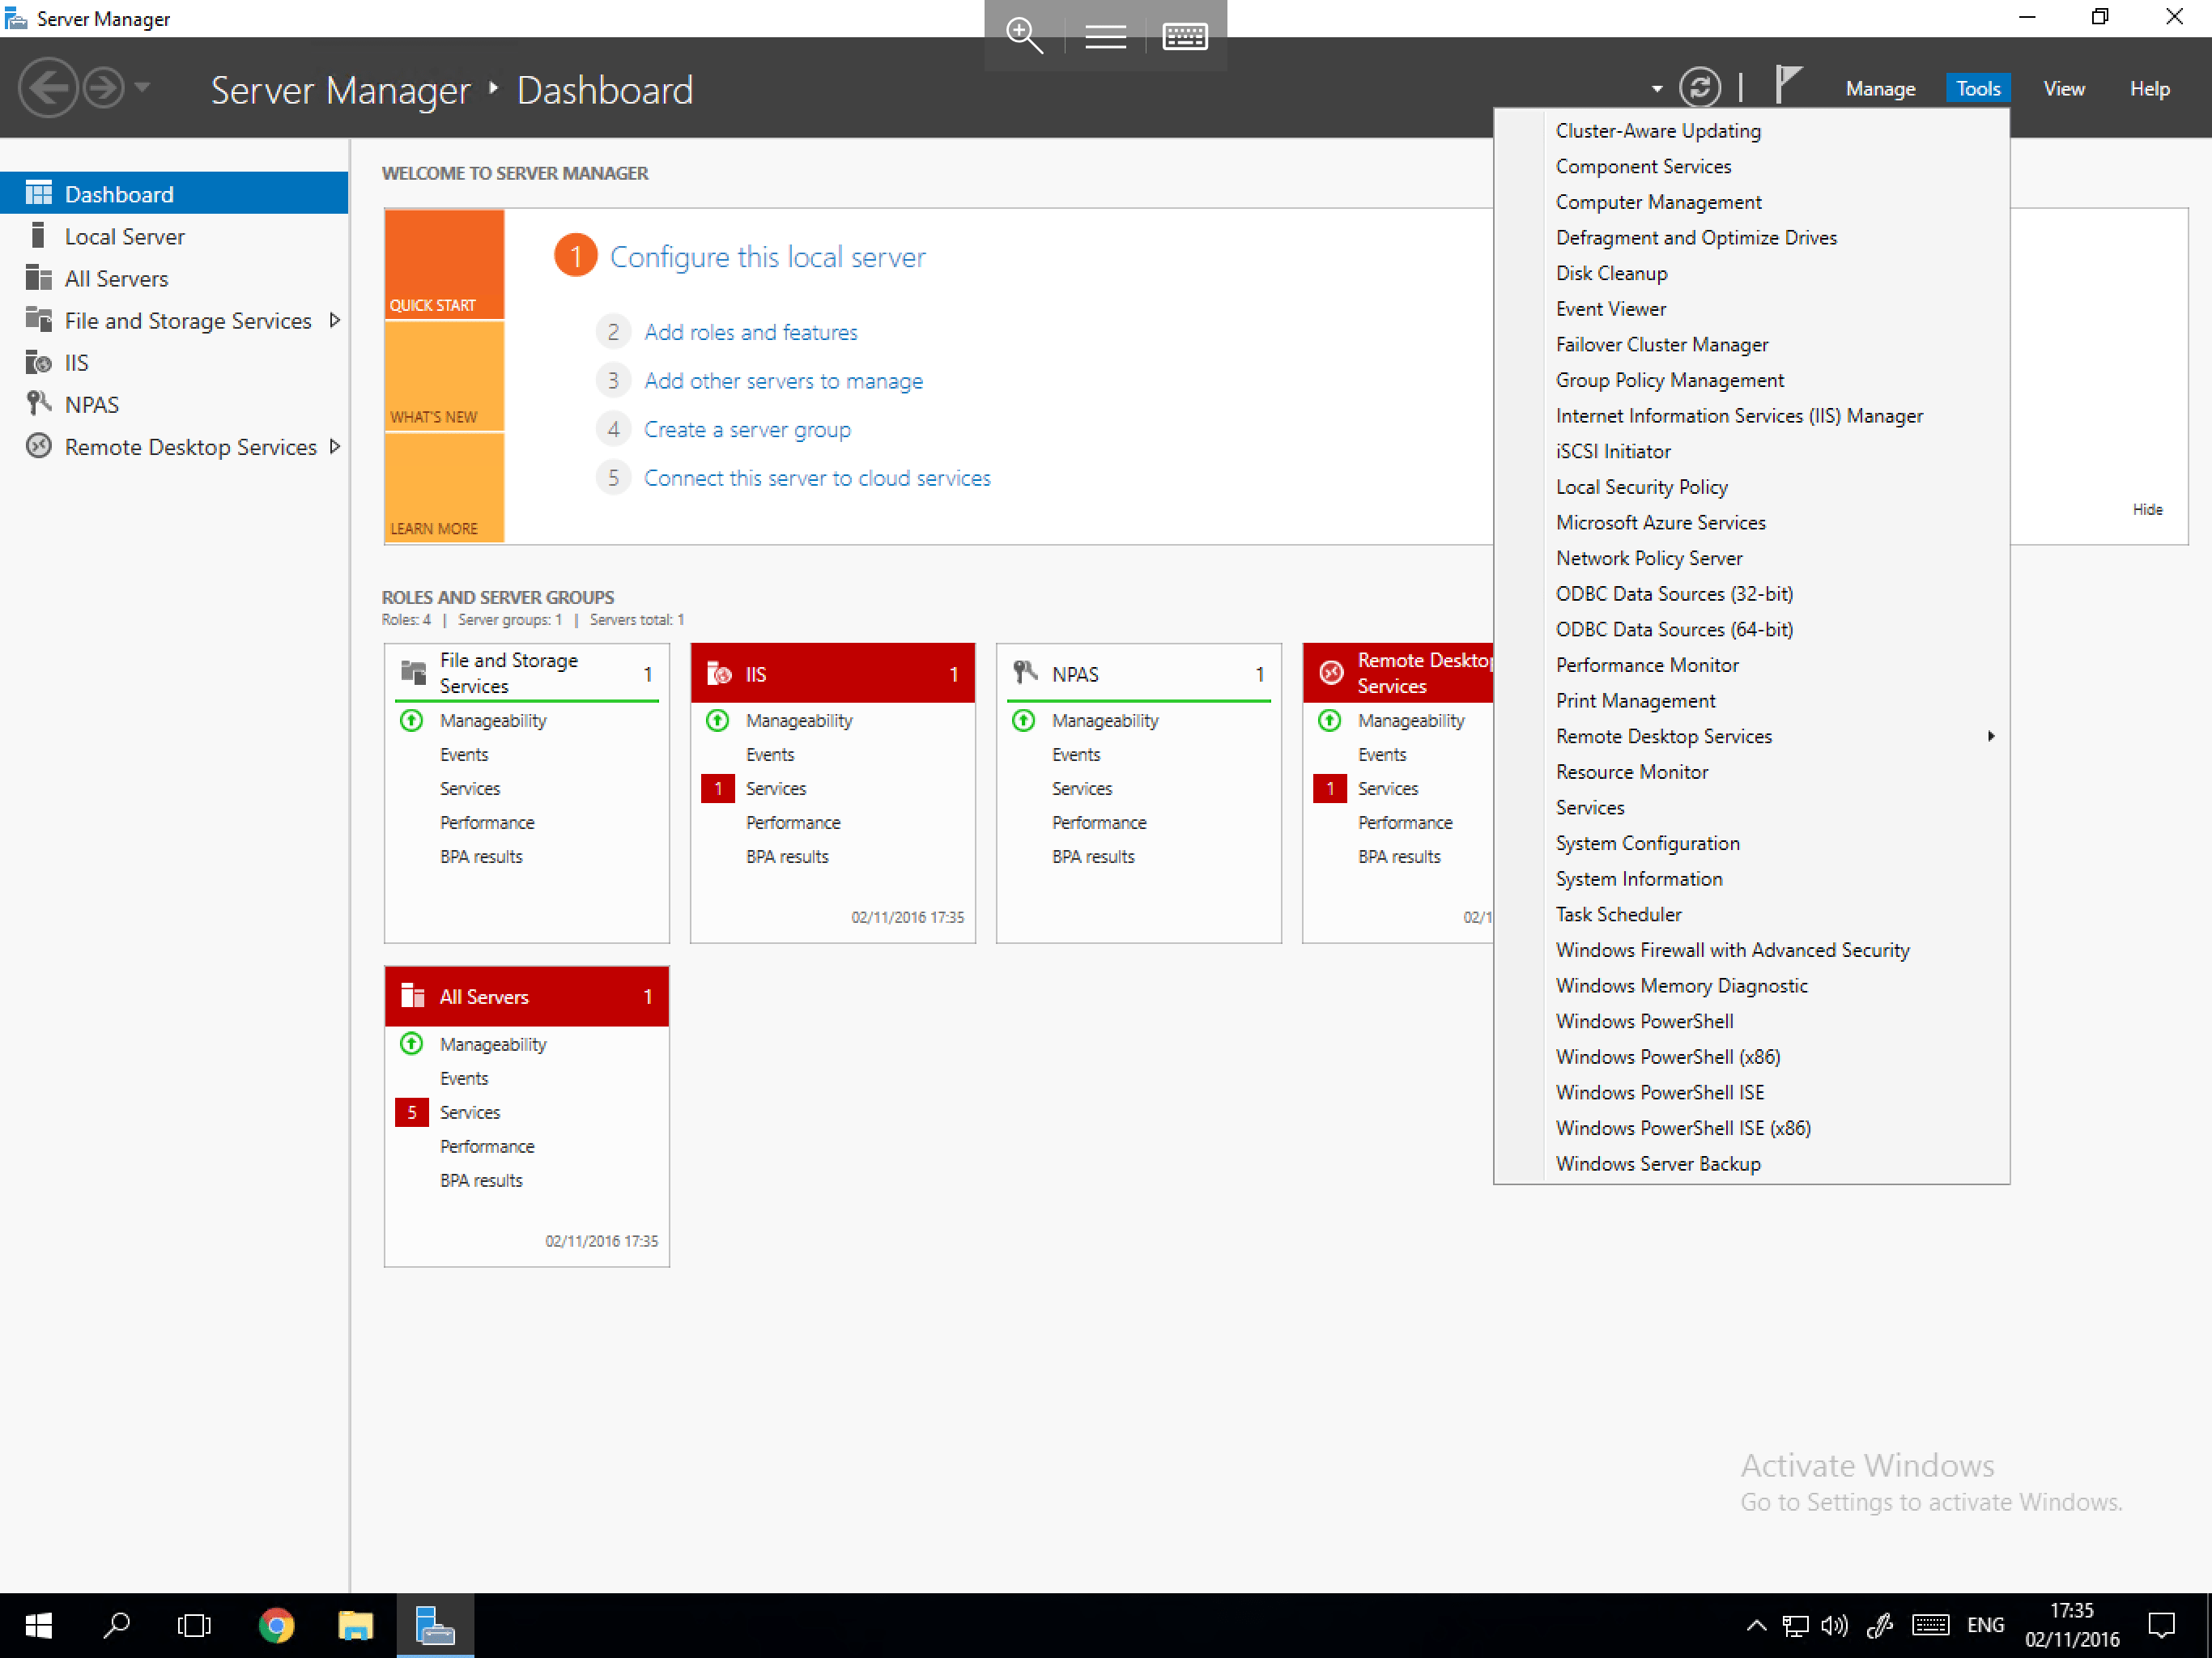Viewport: 2212px width, 1658px height.
Task: Open the Manage menu
Action: 1880,88
